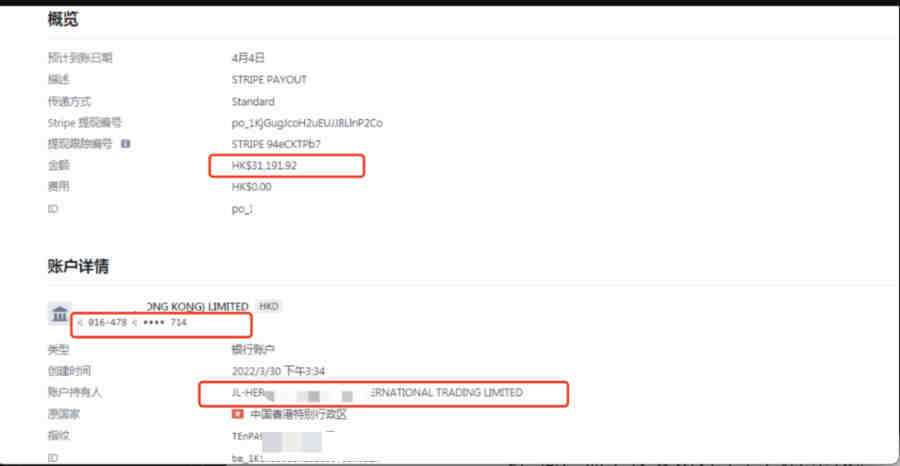The width and height of the screenshot is (900, 466).
Task: Open the HONG KONG) LIMITED bank account name
Action: coord(195,306)
